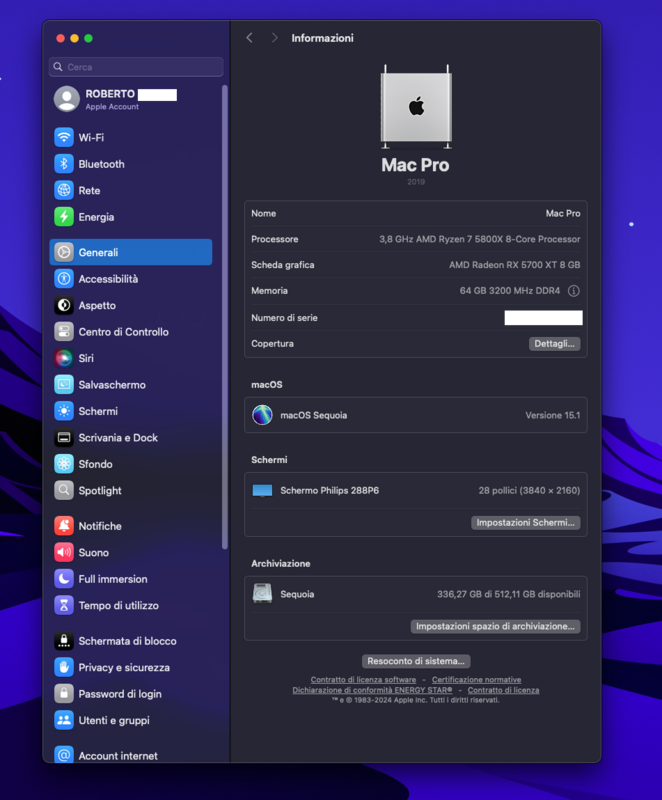Screen dimensions: 662x800
Task: Open the Accessibilità icon
Action: (x=64, y=279)
